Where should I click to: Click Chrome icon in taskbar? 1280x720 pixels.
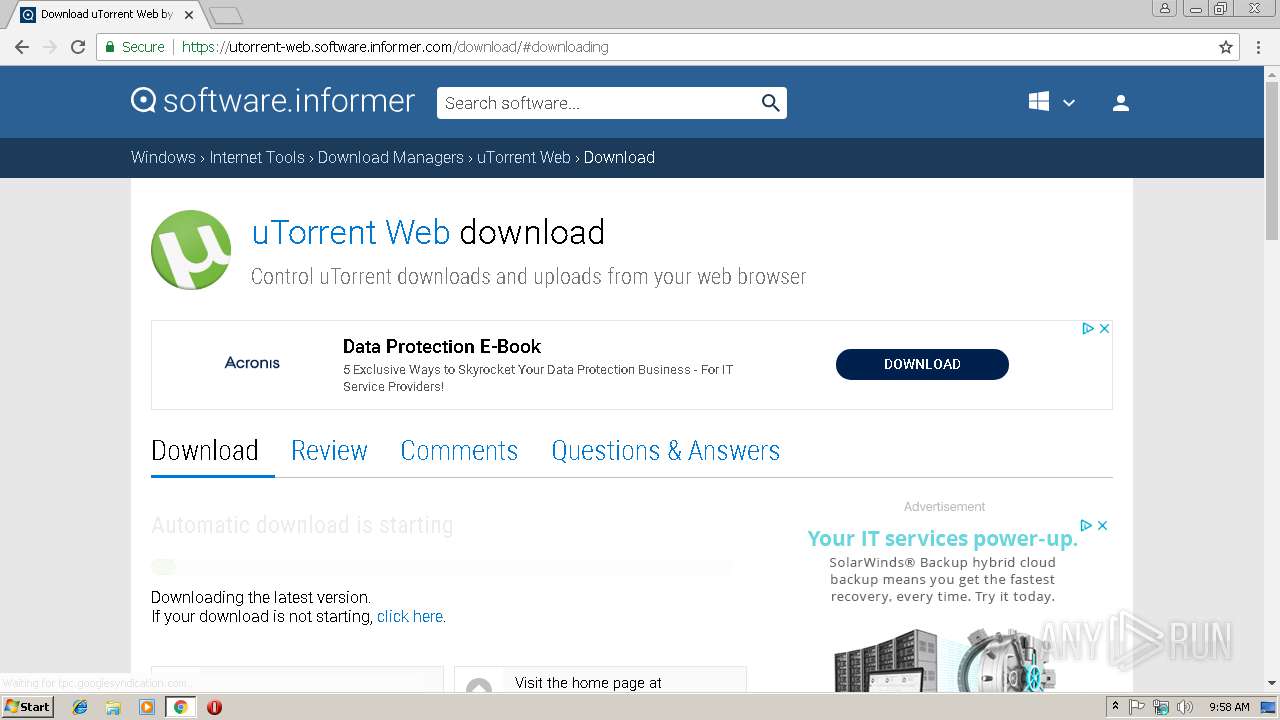click(180, 707)
